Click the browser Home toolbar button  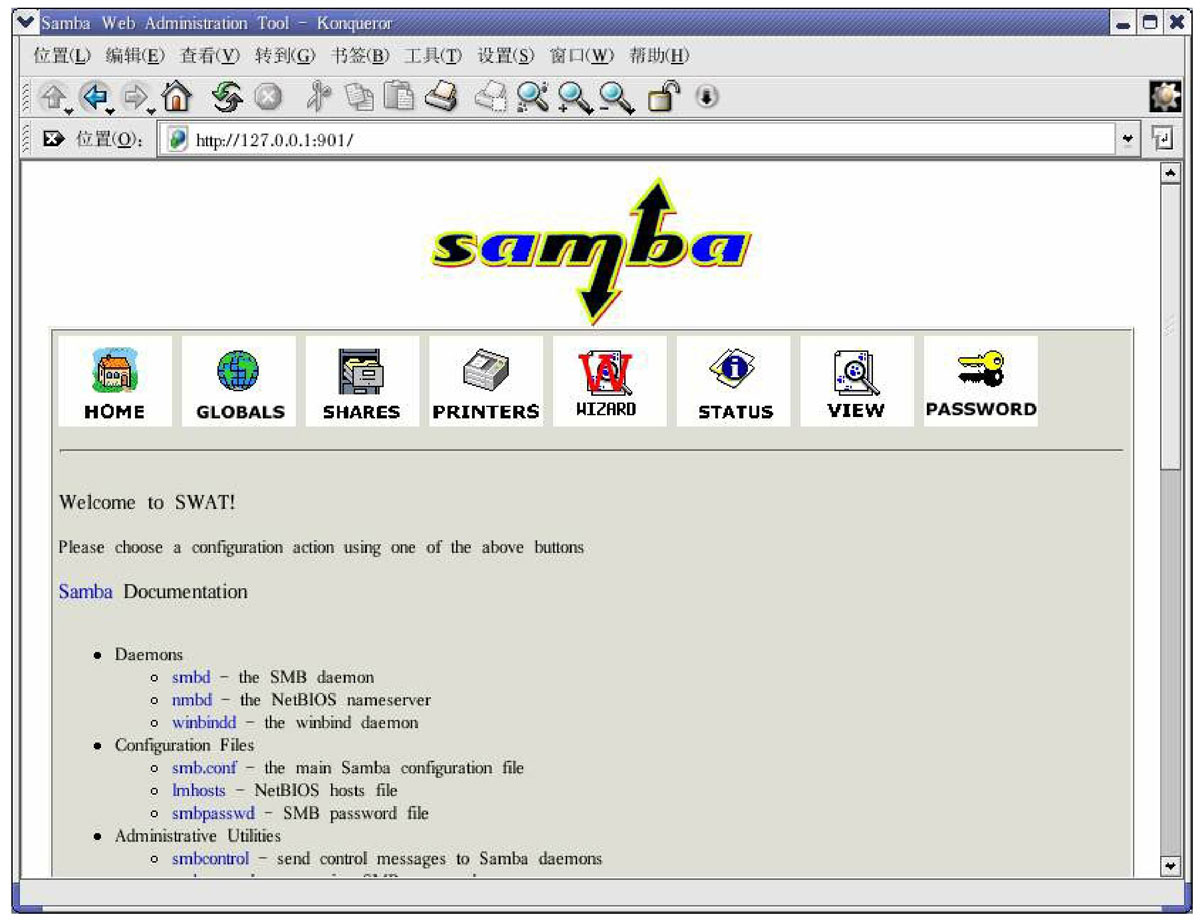[x=177, y=97]
